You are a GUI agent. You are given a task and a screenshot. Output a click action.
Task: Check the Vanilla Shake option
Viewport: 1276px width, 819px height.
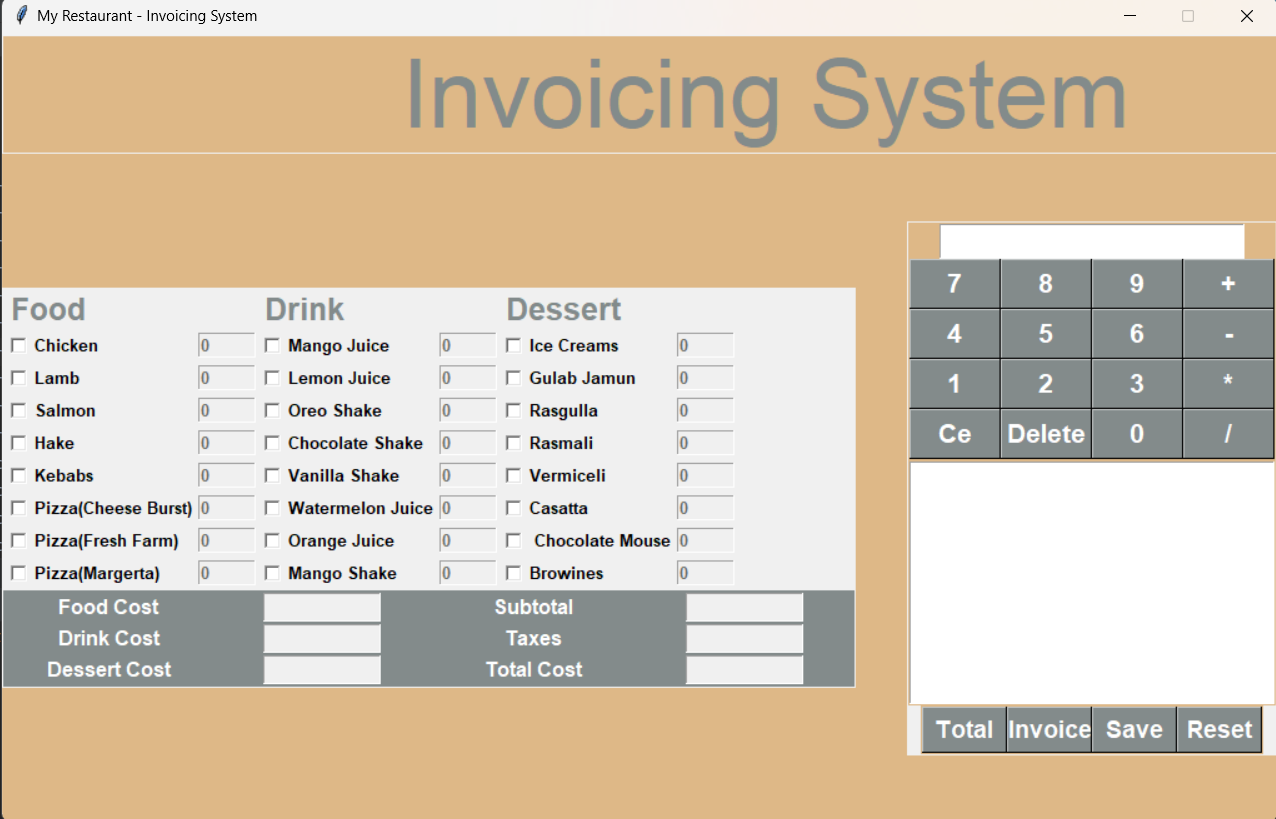click(272, 475)
